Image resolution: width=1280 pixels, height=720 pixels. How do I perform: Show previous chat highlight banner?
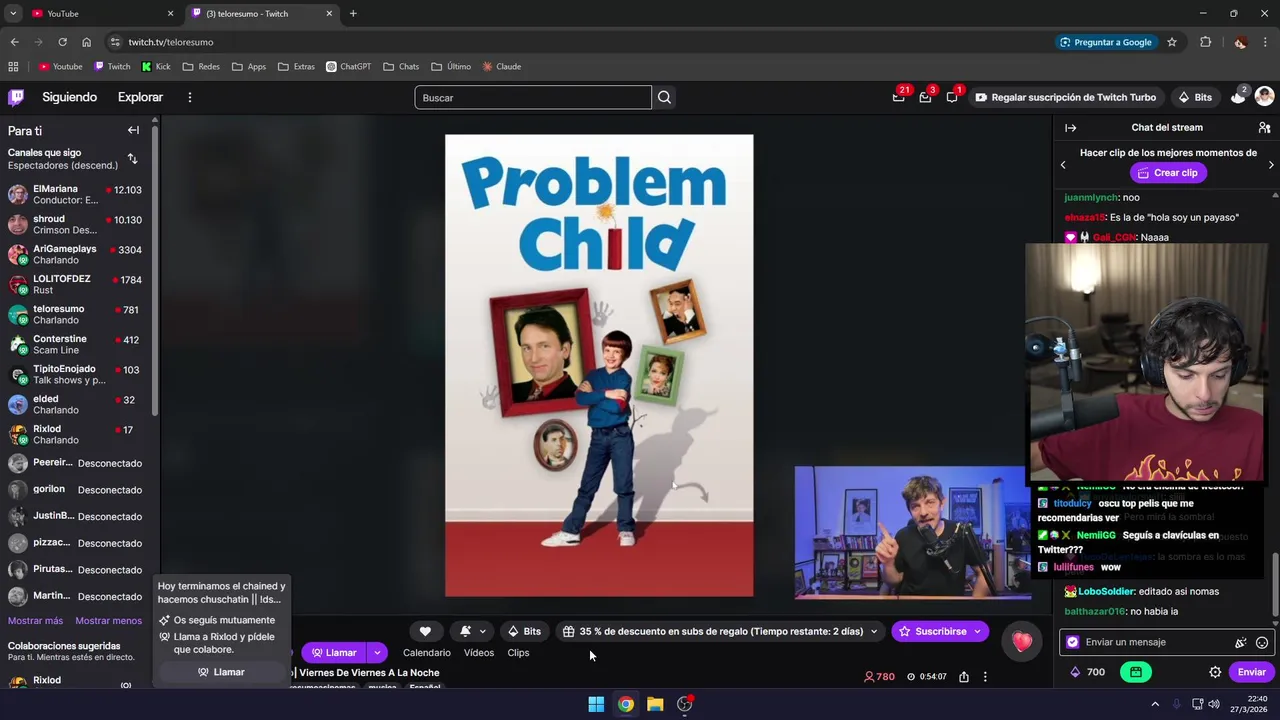pyautogui.click(x=1063, y=164)
